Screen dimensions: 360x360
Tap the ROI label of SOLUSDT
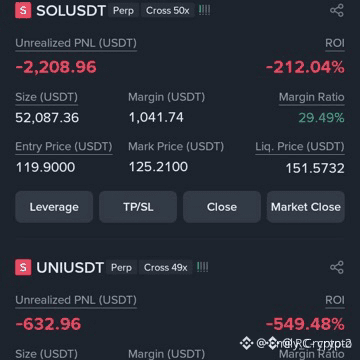pyautogui.click(x=335, y=44)
